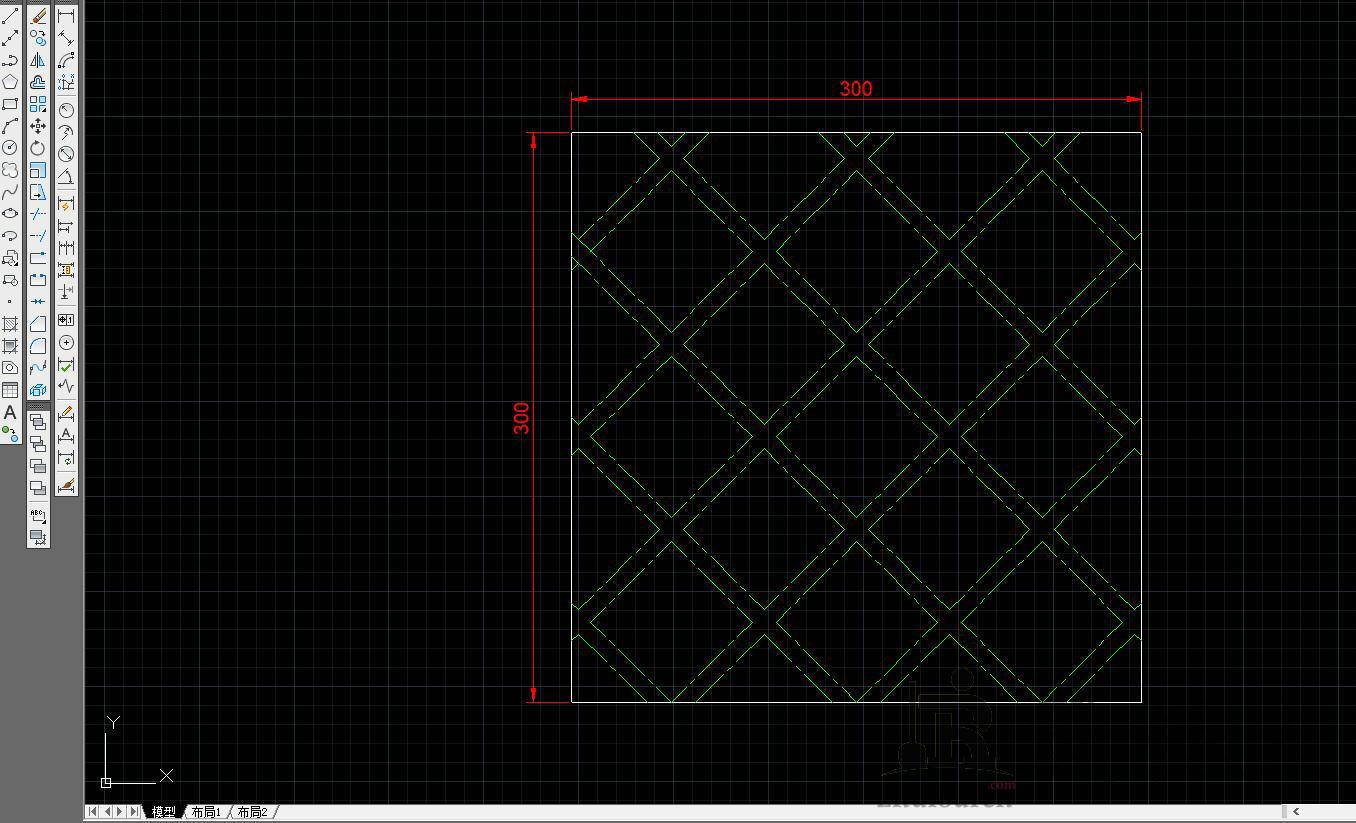Select the Polyline tool
The height and width of the screenshot is (823, 1356).
pyautogui.click(x=10, y=60)
